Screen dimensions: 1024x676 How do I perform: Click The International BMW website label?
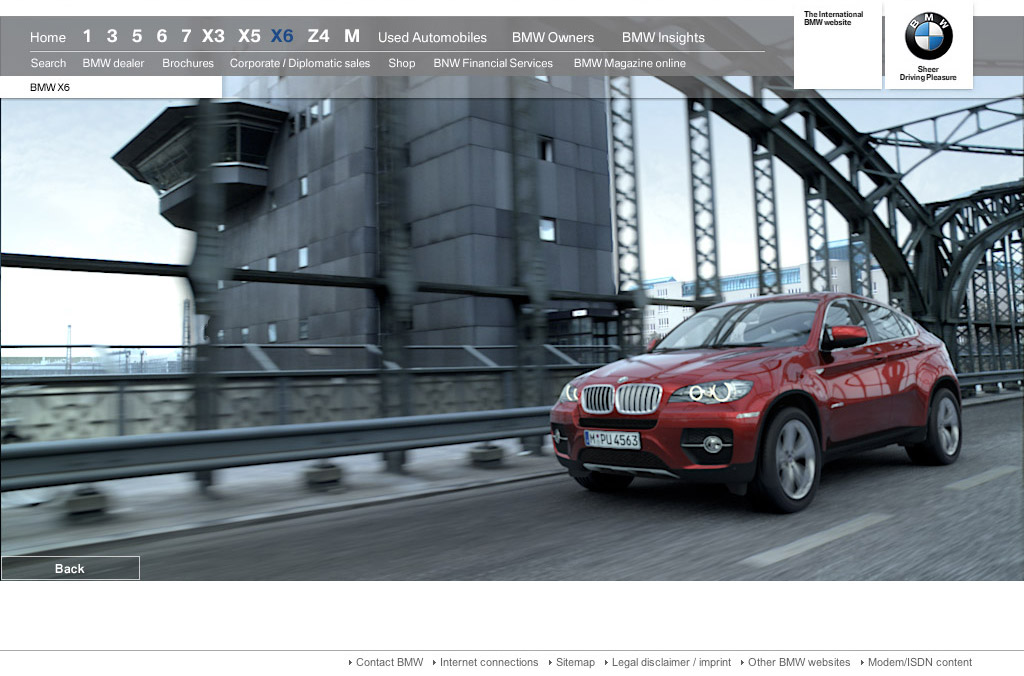click(833, 18)
